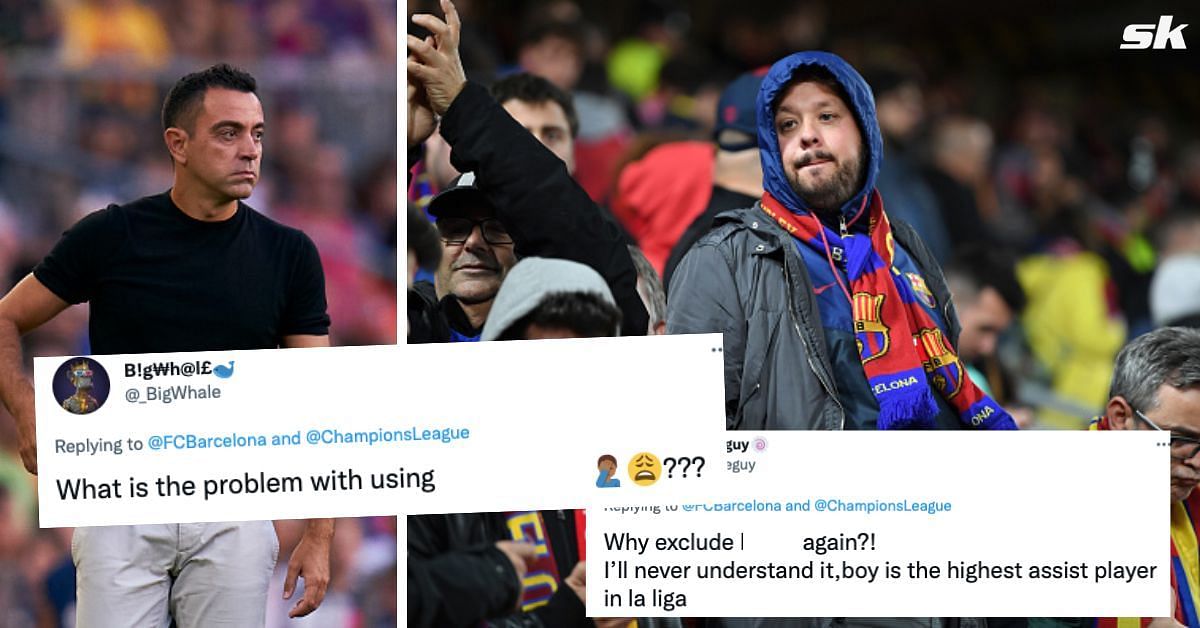
Task: Click the weary face emoji
Action: click(643, 469)
